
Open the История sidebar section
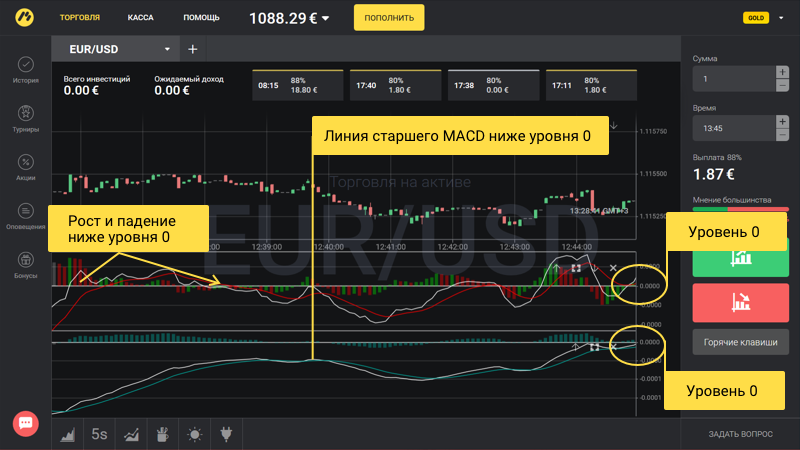26,70
